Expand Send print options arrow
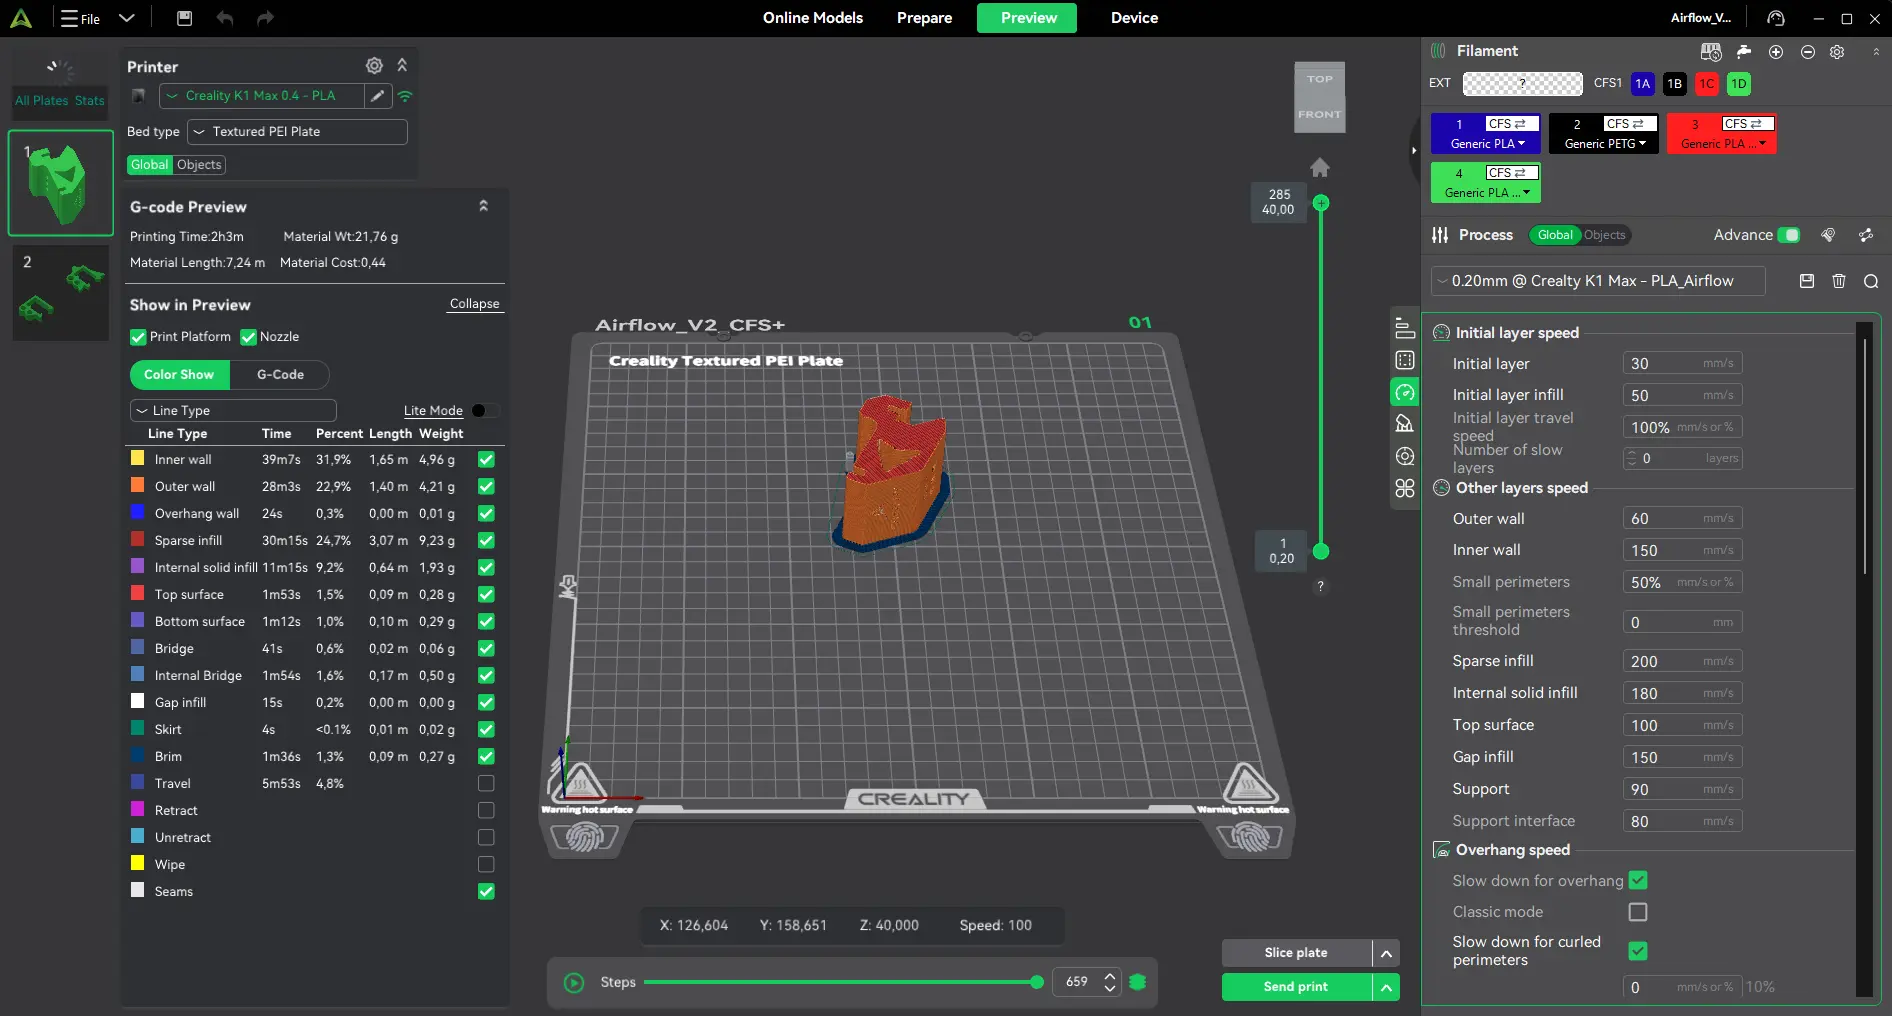The width and height of the screenshot is (1892, 1016). (1386, 987)
